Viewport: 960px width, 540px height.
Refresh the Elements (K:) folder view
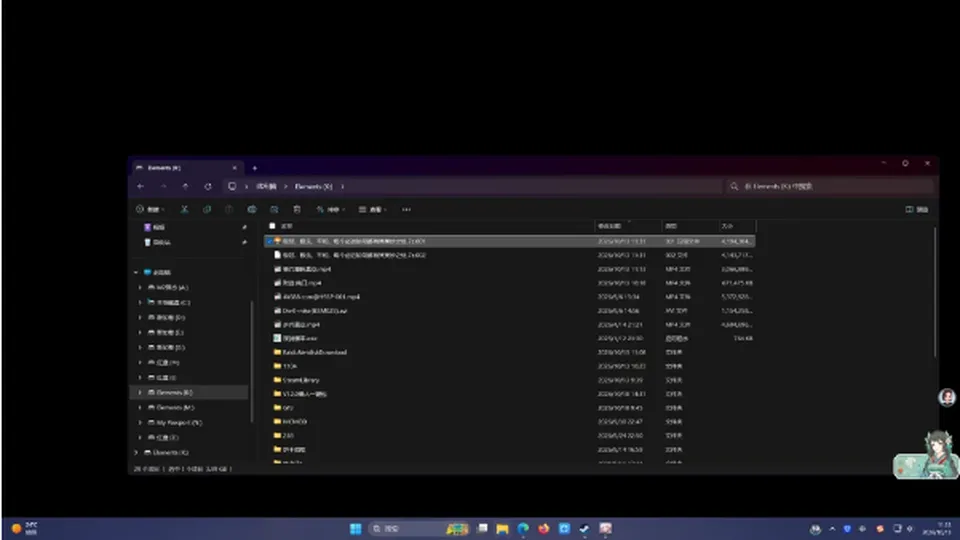click(x=208, y=186)
